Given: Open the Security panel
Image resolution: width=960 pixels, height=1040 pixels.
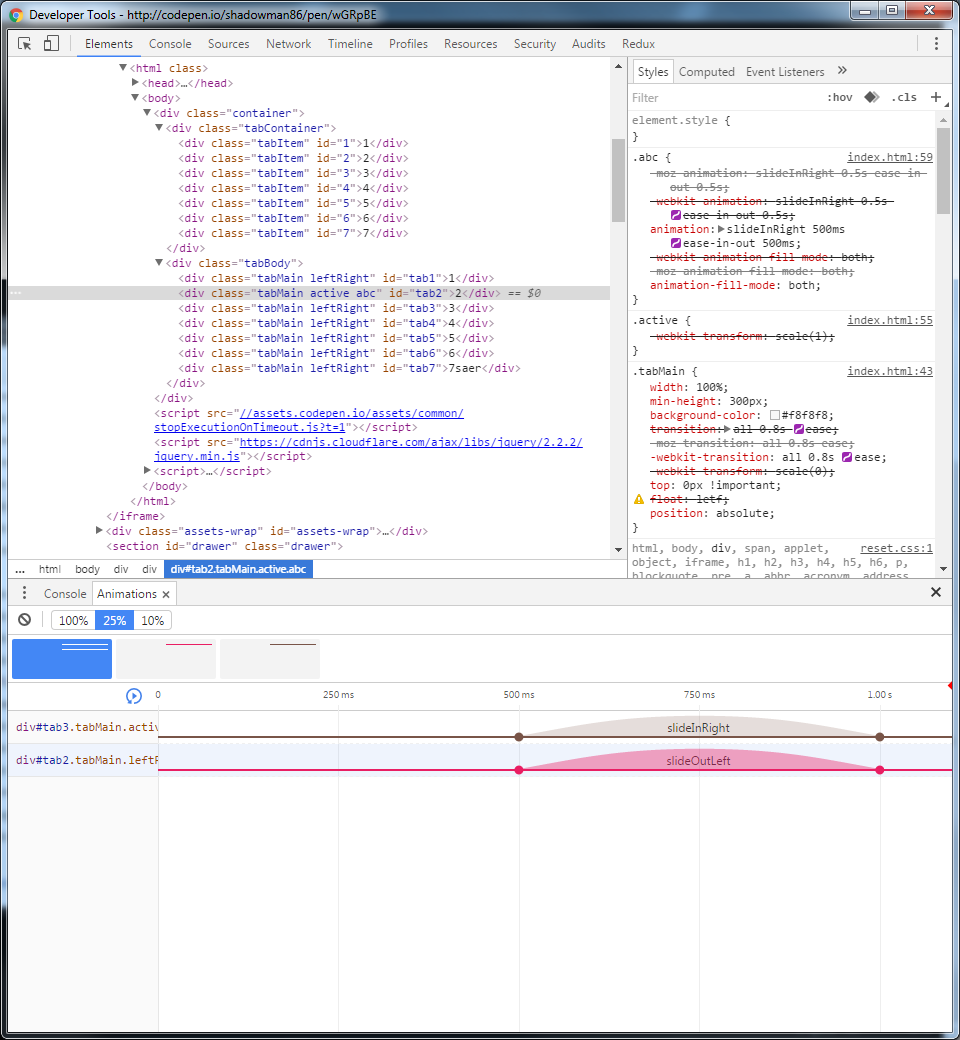Looking at the screenshot, I should [x=535, y=44].
